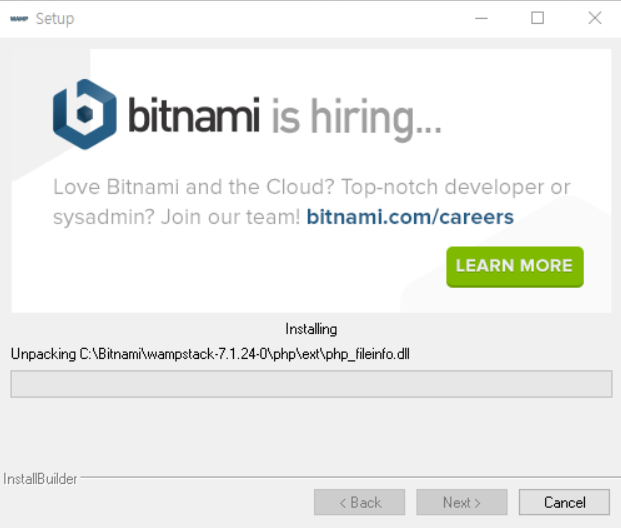
Task: Maximize the Setup window
Action: click(x=537, y=18)
